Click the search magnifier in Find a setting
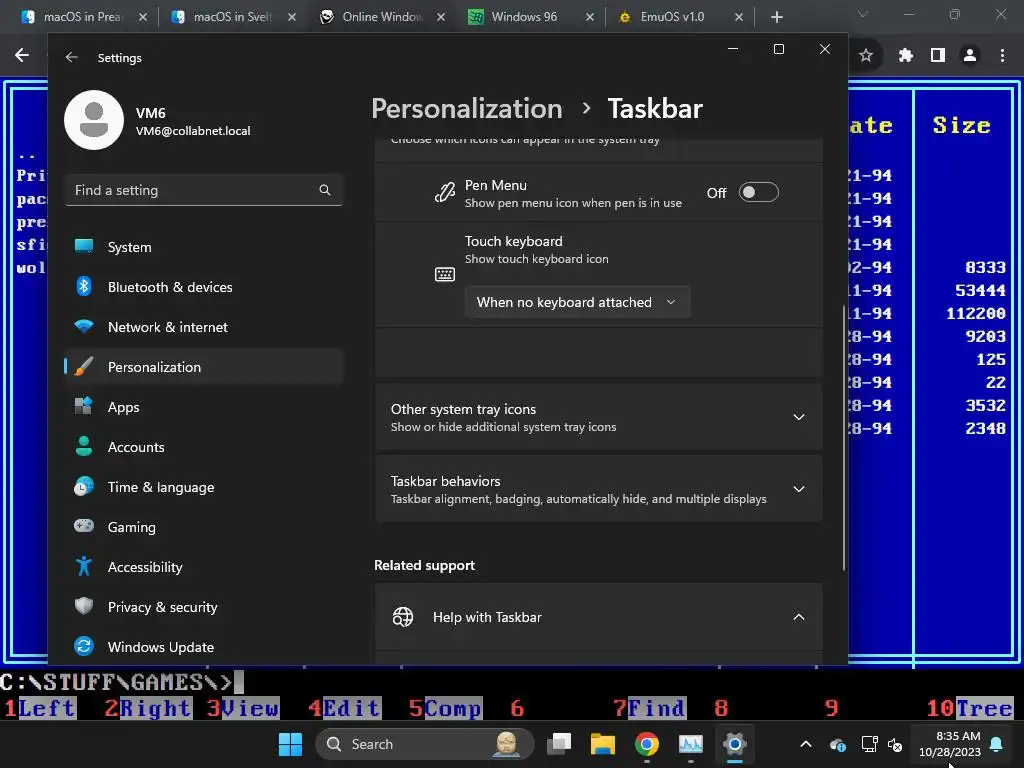The width and height of the screenshot is (1024, 768). click(x=325, y=190)
